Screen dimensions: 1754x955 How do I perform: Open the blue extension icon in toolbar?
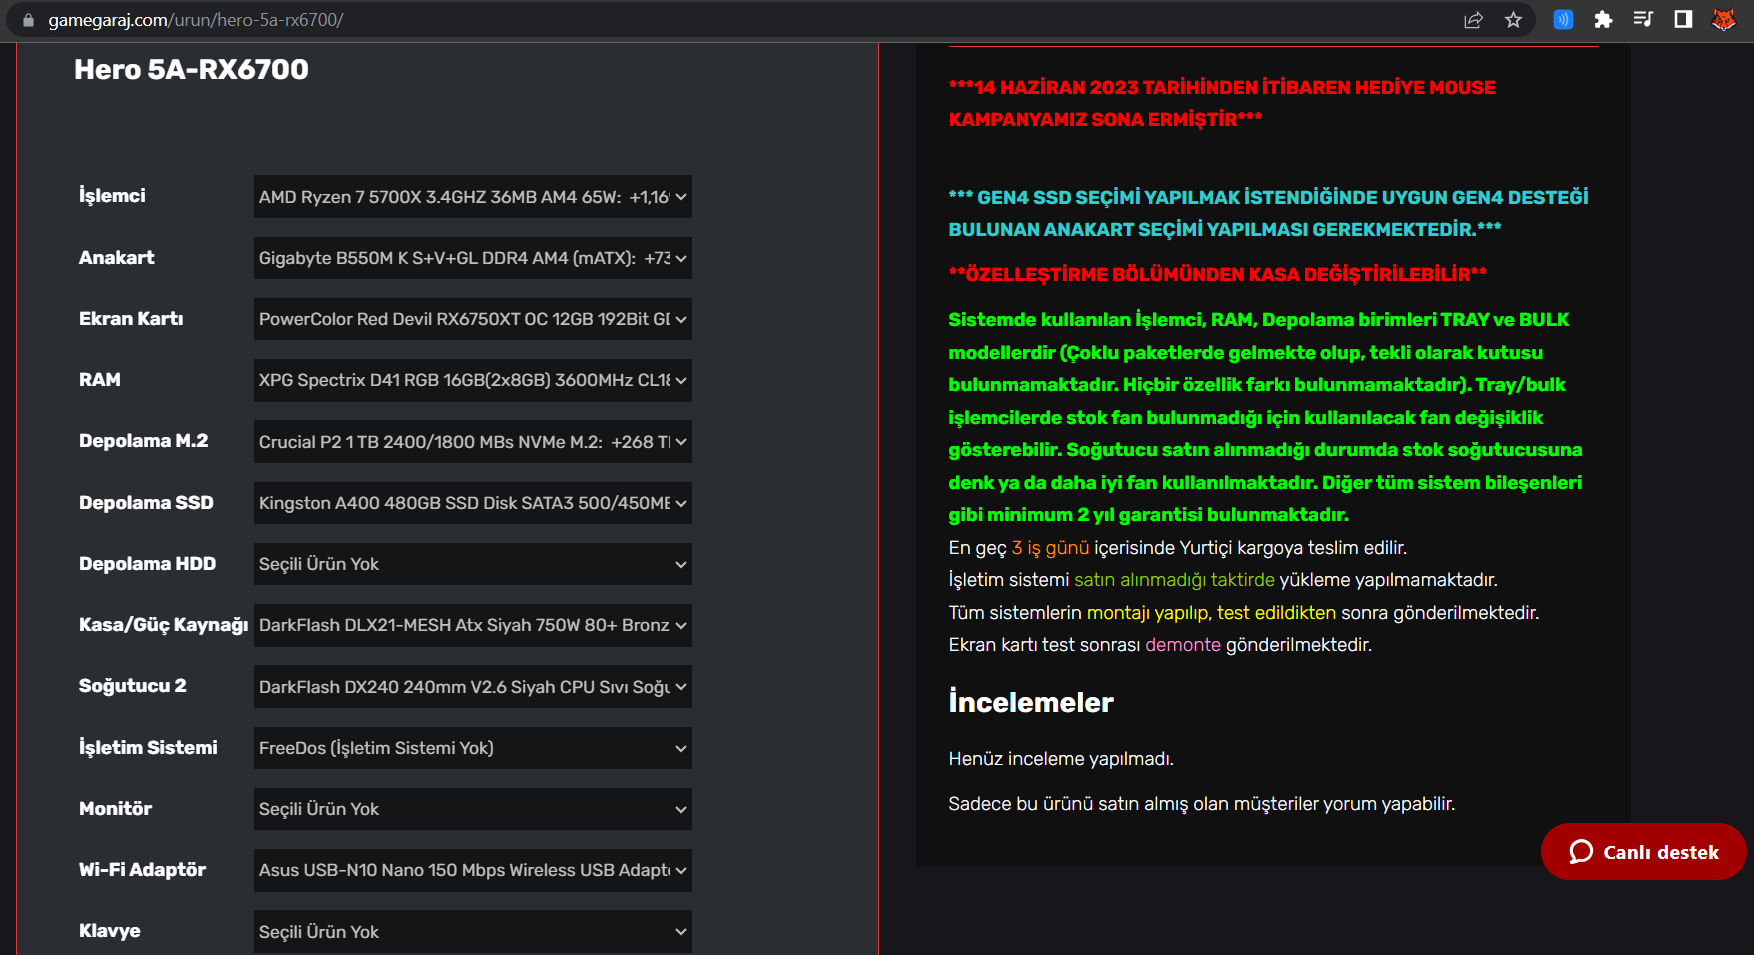tap(1563, 20)
